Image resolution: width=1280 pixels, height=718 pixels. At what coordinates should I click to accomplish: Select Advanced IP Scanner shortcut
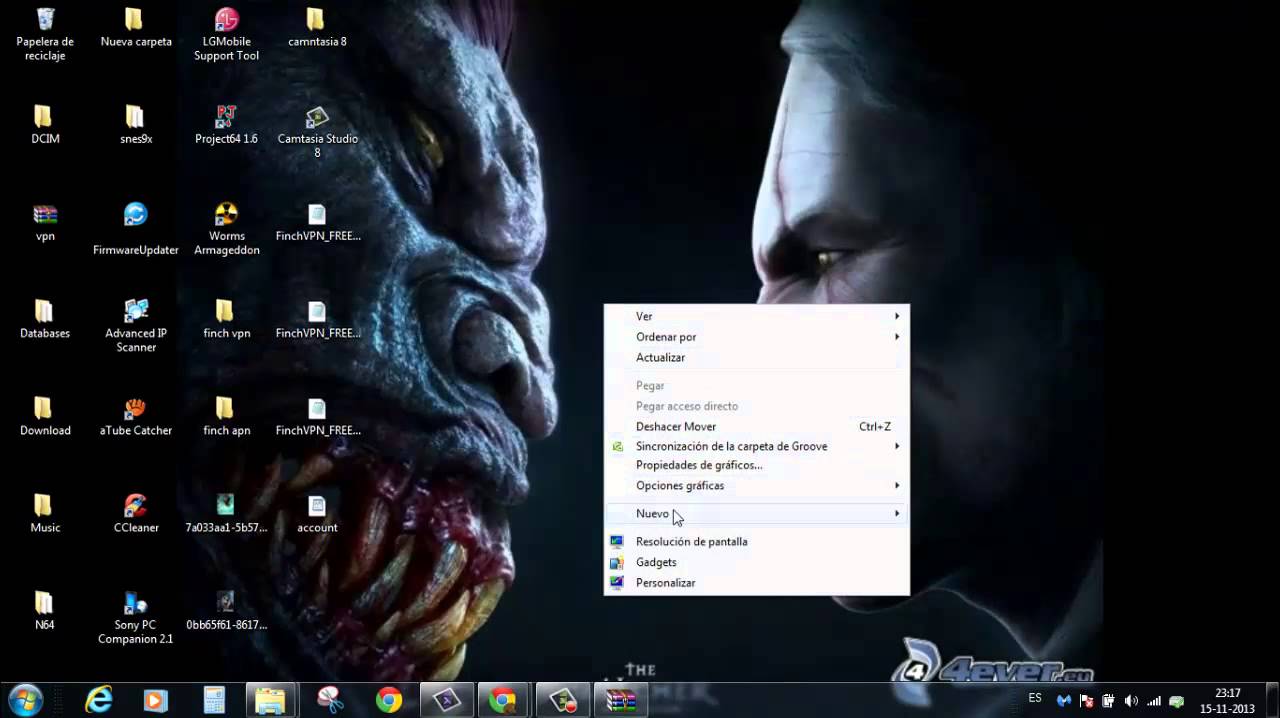click(x=136, y=325)
